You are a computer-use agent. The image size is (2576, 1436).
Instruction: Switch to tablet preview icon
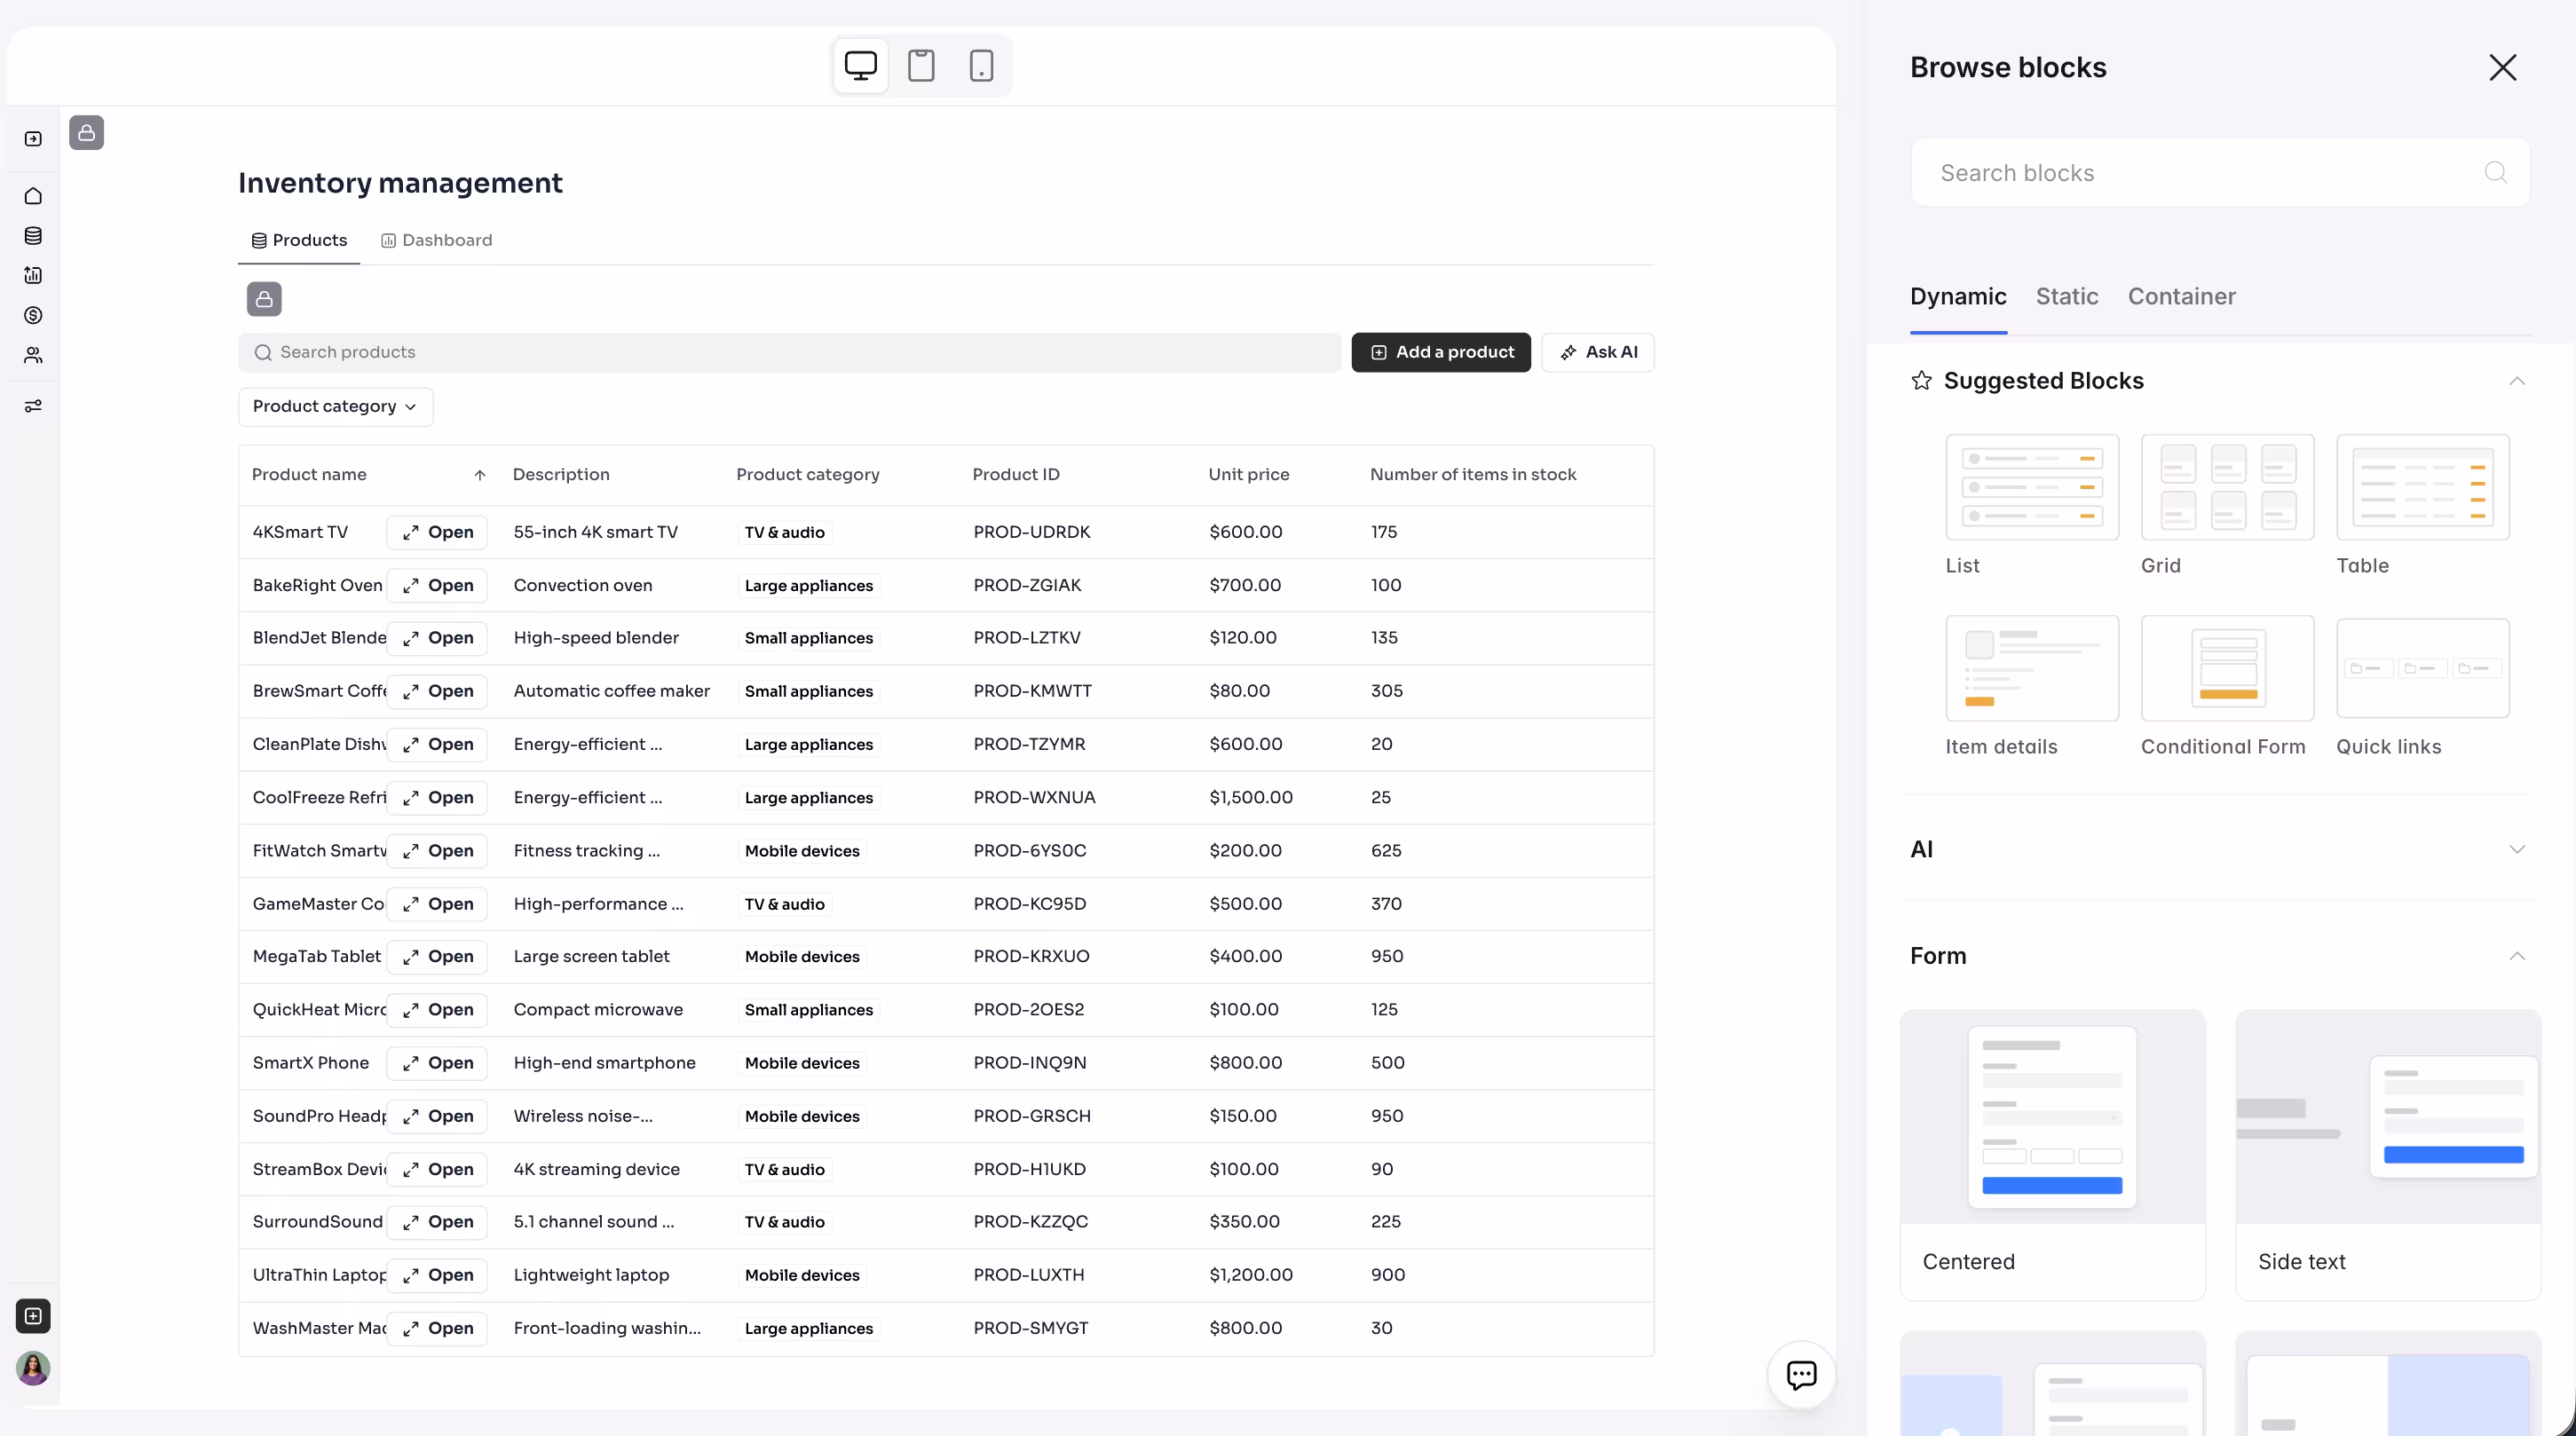coord(921,66)
